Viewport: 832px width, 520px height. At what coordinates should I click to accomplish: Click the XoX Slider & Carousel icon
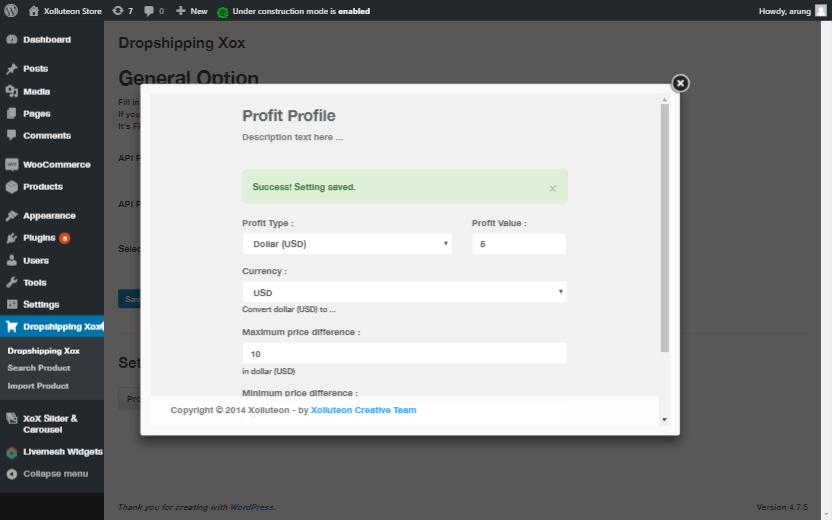click(12, 418)
